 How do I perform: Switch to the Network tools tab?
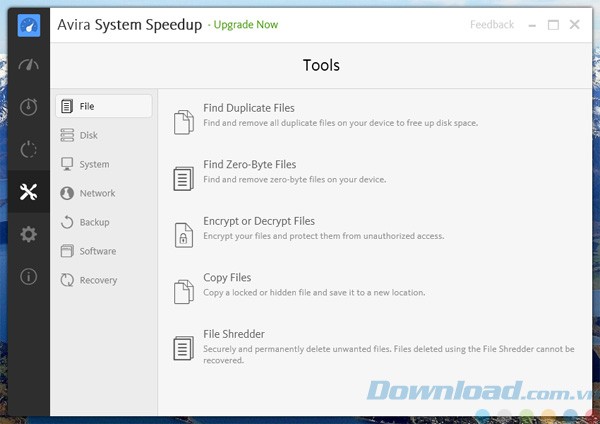(97, 193)
